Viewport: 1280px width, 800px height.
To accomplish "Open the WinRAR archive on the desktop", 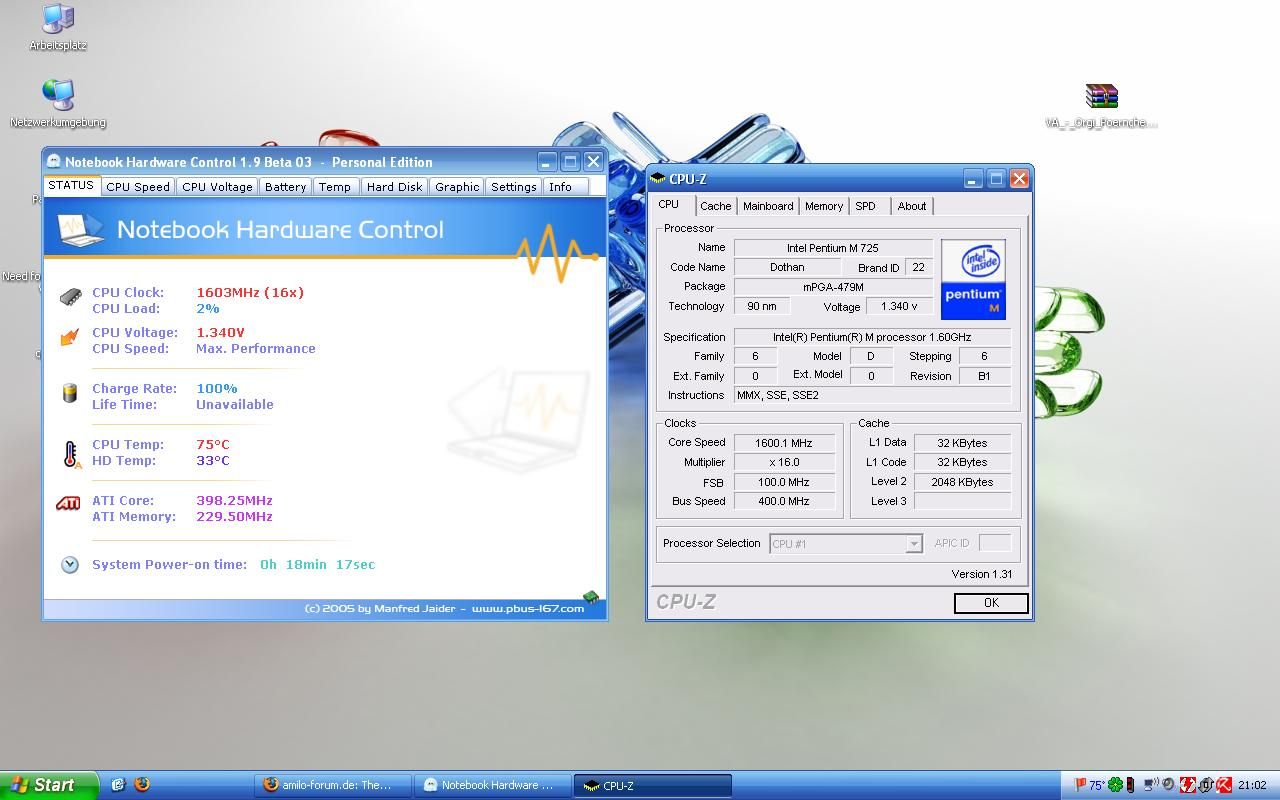I will click(x=1101, y=106).
